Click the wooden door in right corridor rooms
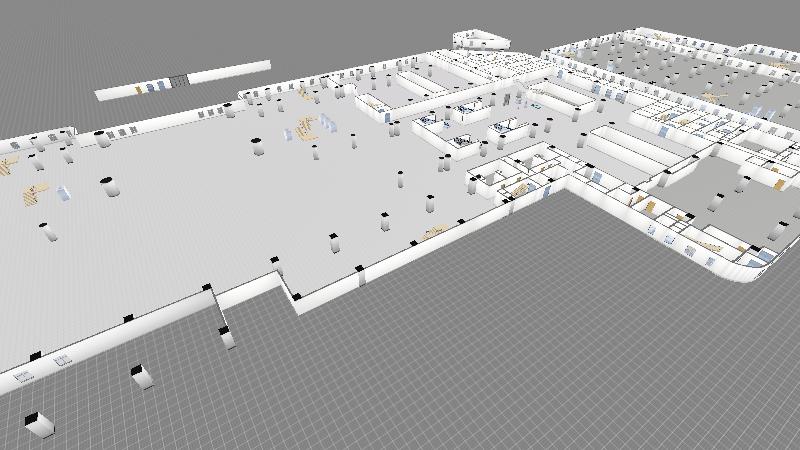The height and width of the screenshot is (450, 800). point(648,205)
